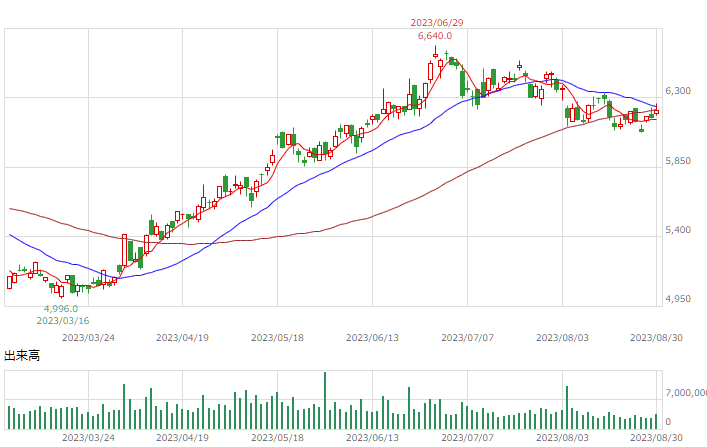Click the 5,850 price level label

(x=678, y=161)
